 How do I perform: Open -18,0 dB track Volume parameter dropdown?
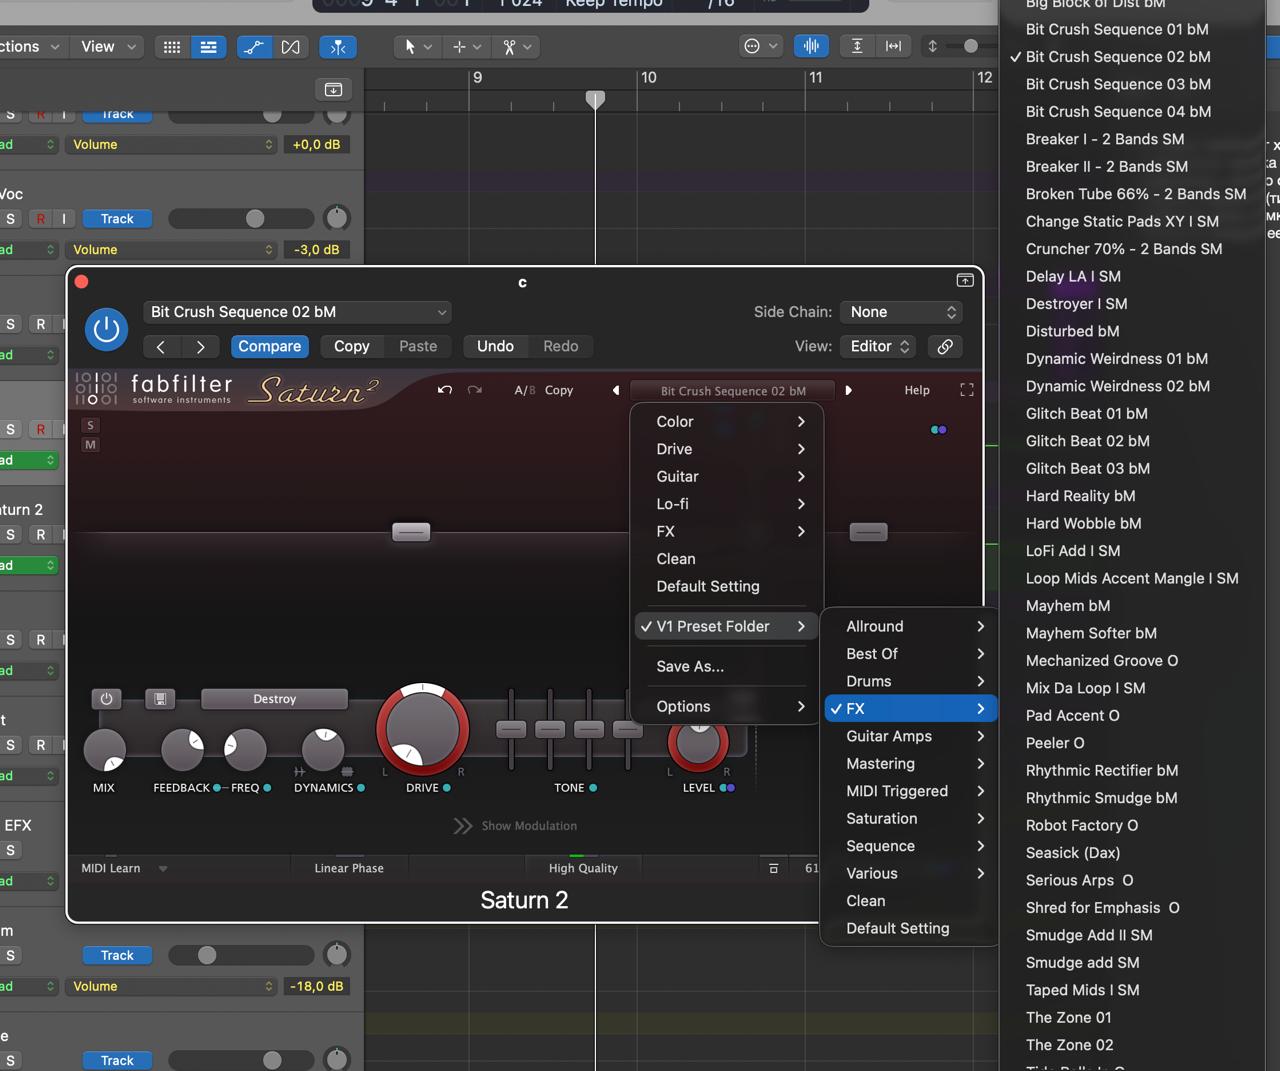pyautogui.click(x=171, y=986)
